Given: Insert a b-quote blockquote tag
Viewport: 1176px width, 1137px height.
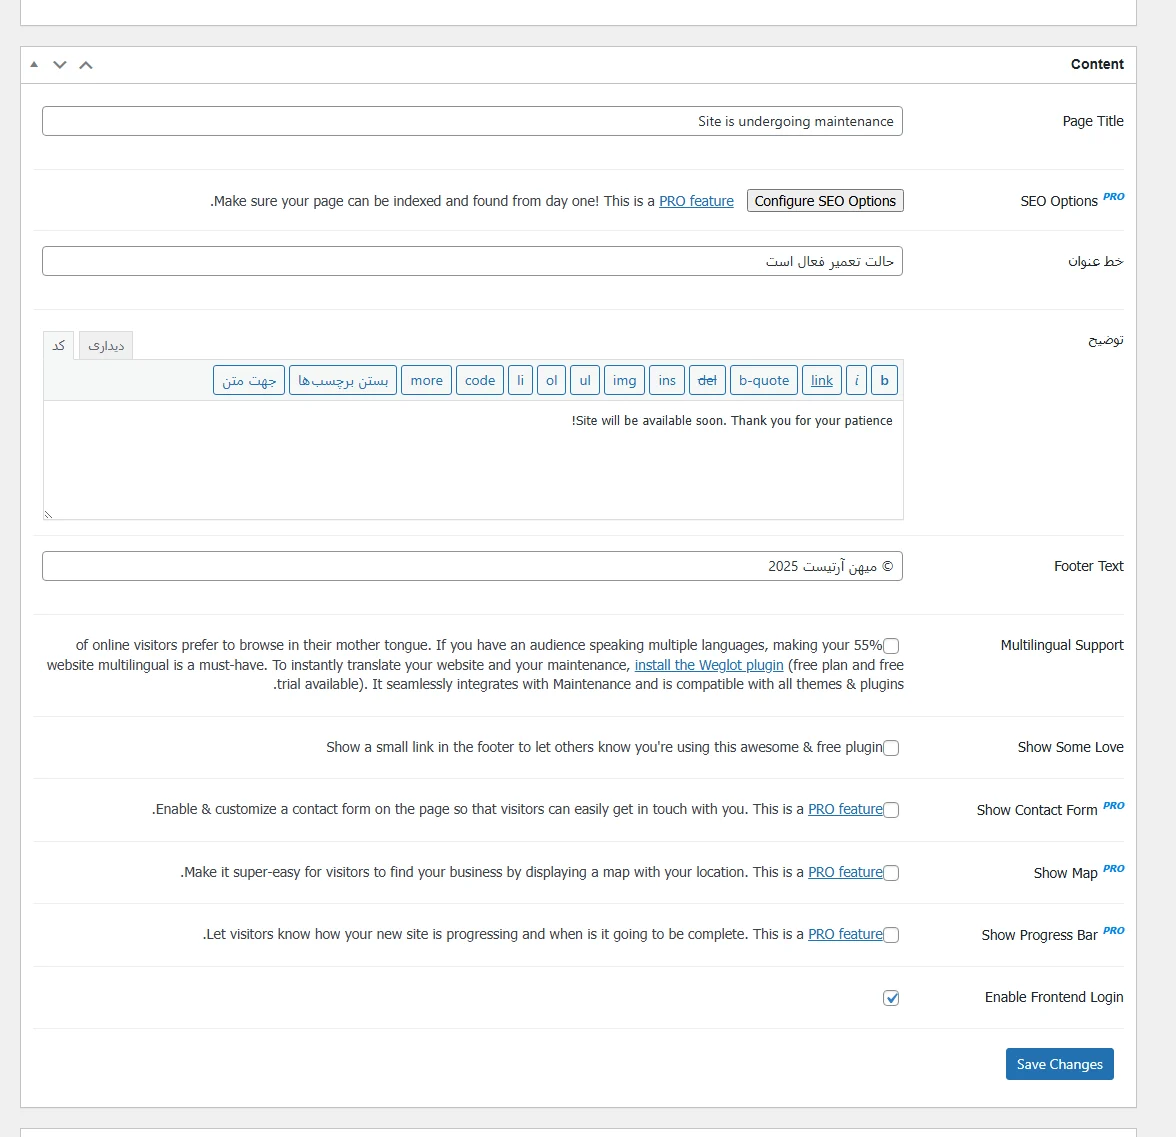Looking at the screenshot, I should click(764, 380).
